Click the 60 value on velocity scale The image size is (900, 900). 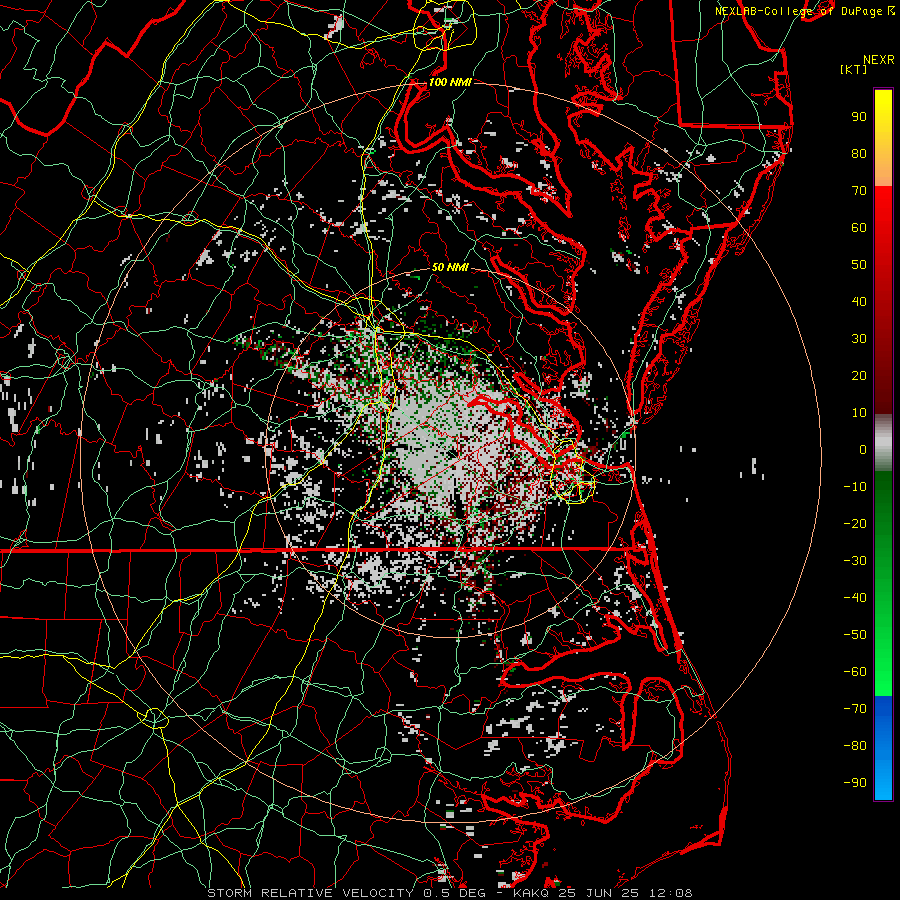859,228
